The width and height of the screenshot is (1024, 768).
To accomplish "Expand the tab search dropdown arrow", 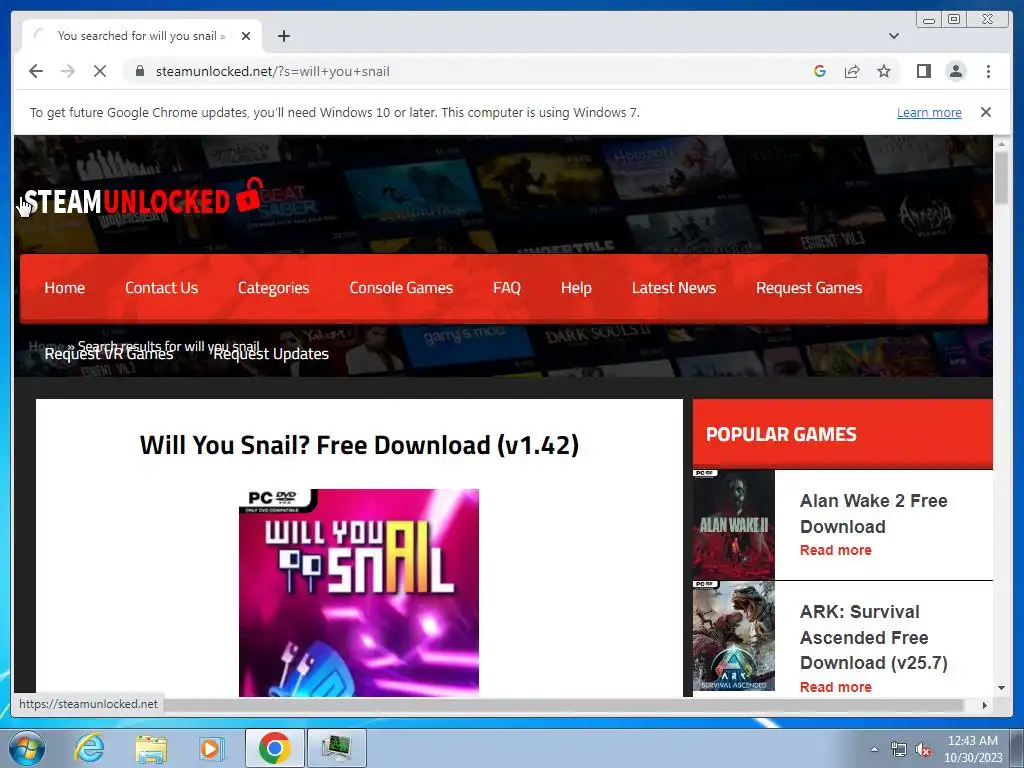I will pyautogui.click(x=894, y=36).
